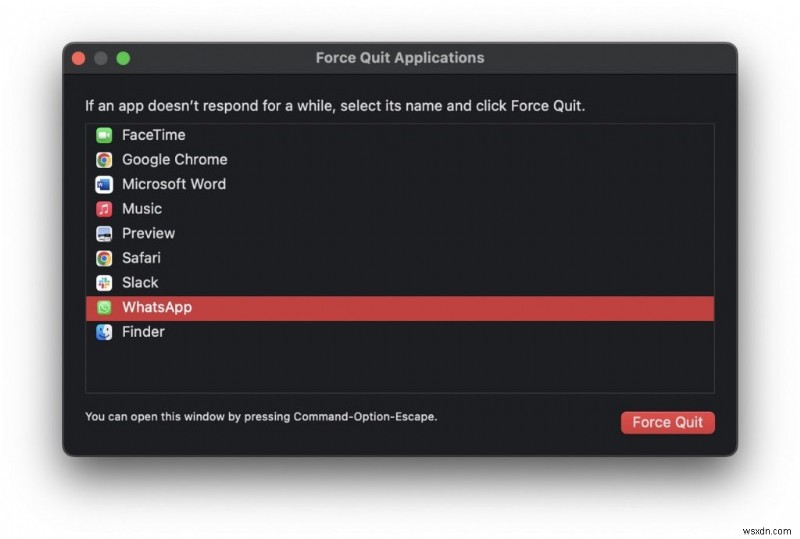Click the Music app icon
The image size is (800, 539).
pyautogui.click(x=104, y=209)
